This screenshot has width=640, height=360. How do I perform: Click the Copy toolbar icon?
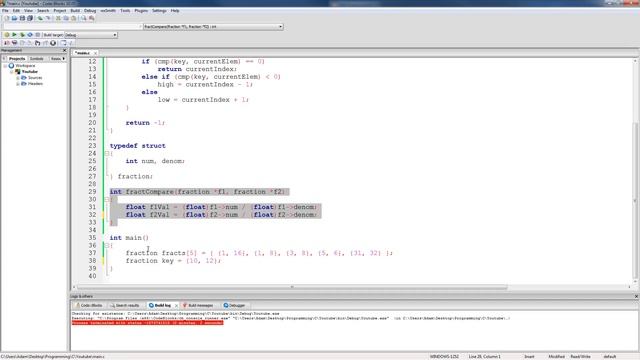66,18
